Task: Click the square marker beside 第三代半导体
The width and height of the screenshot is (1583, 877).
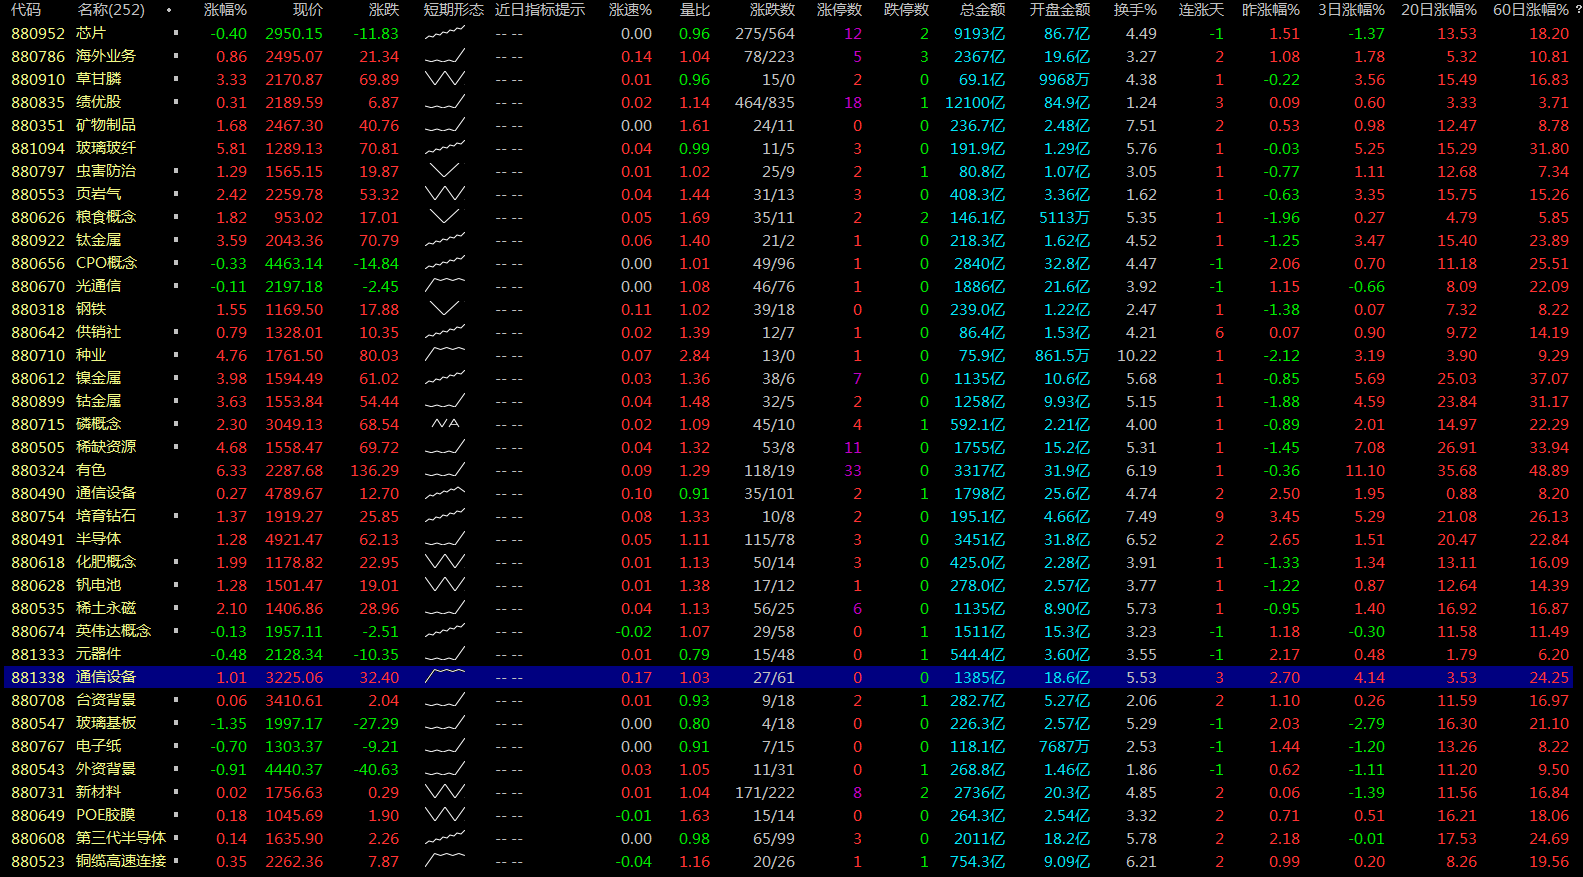Action: [176, 838]
